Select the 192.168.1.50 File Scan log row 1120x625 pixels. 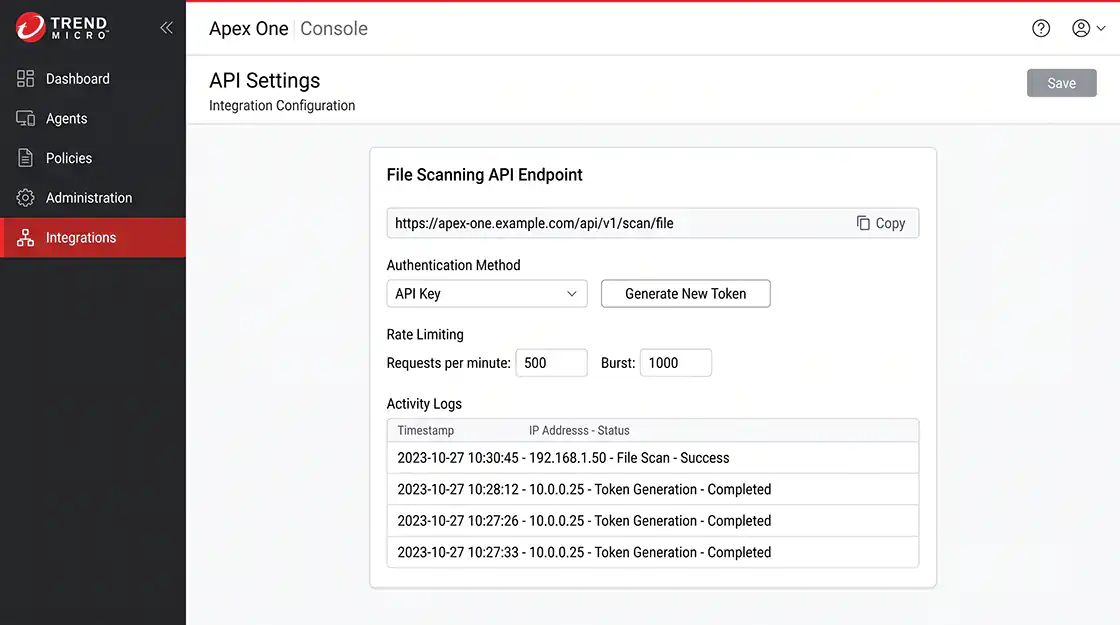click(653, 458)
